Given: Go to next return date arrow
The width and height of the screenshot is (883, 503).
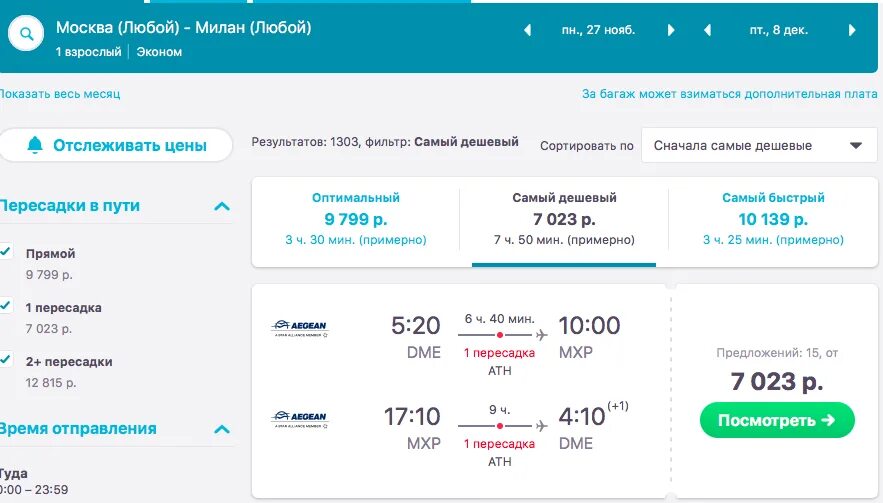Looking at the screenshot, I should [852, 30].
